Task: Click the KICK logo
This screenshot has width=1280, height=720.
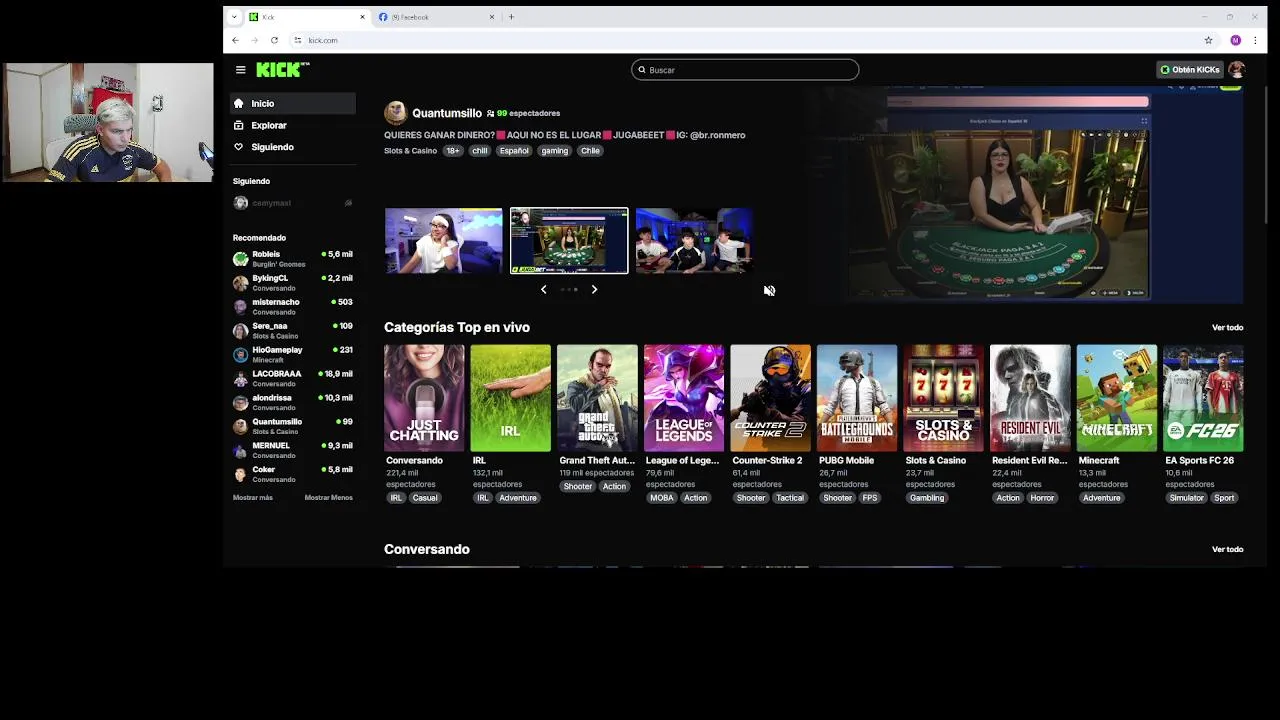Action: [x=283, y=69]
